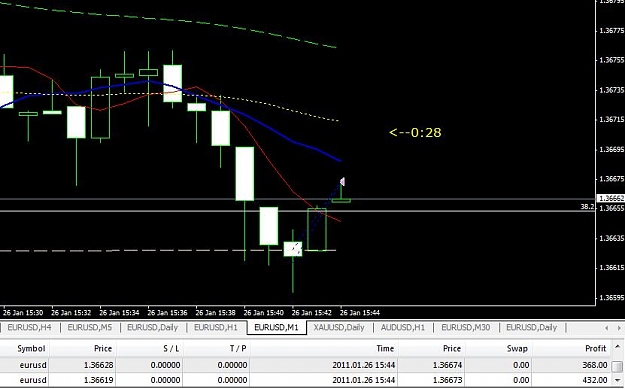
Task: Select the eurusd order opened at 1.36628
Action: pos(305,365)
